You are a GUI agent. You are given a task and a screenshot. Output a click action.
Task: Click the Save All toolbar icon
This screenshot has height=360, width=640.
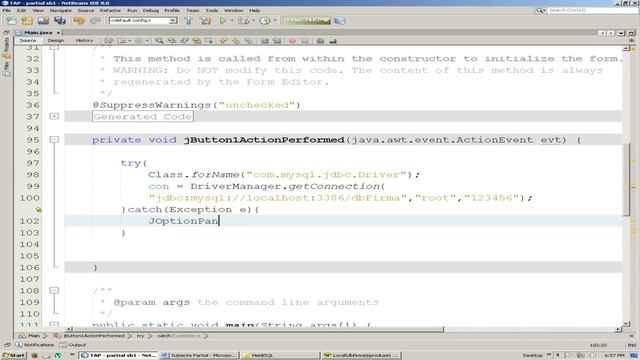[60, 20]
